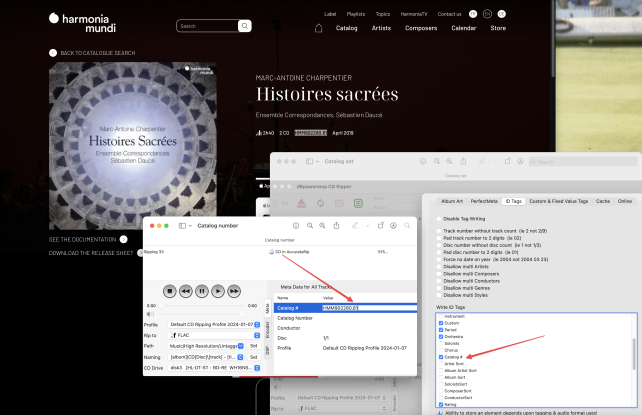Stop playback in CD ripper
This screenshot has height=415, width=642.
[x=170, y=291]
